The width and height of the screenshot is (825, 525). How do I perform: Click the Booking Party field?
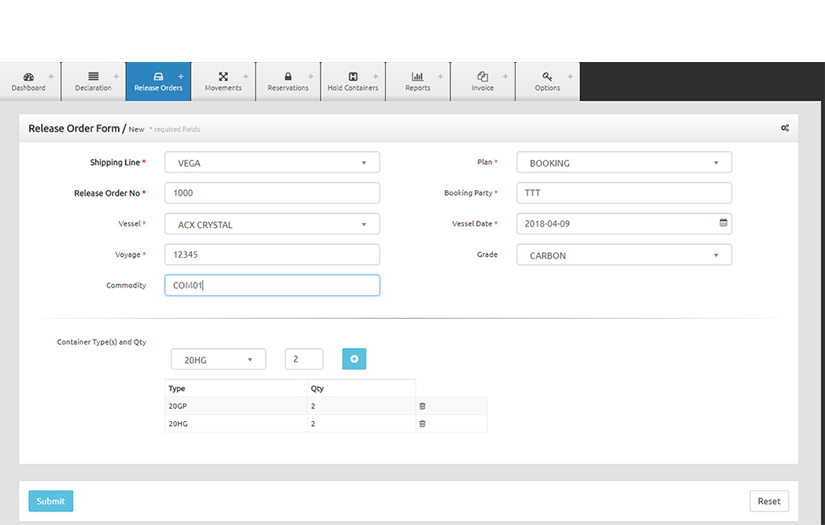624,193
